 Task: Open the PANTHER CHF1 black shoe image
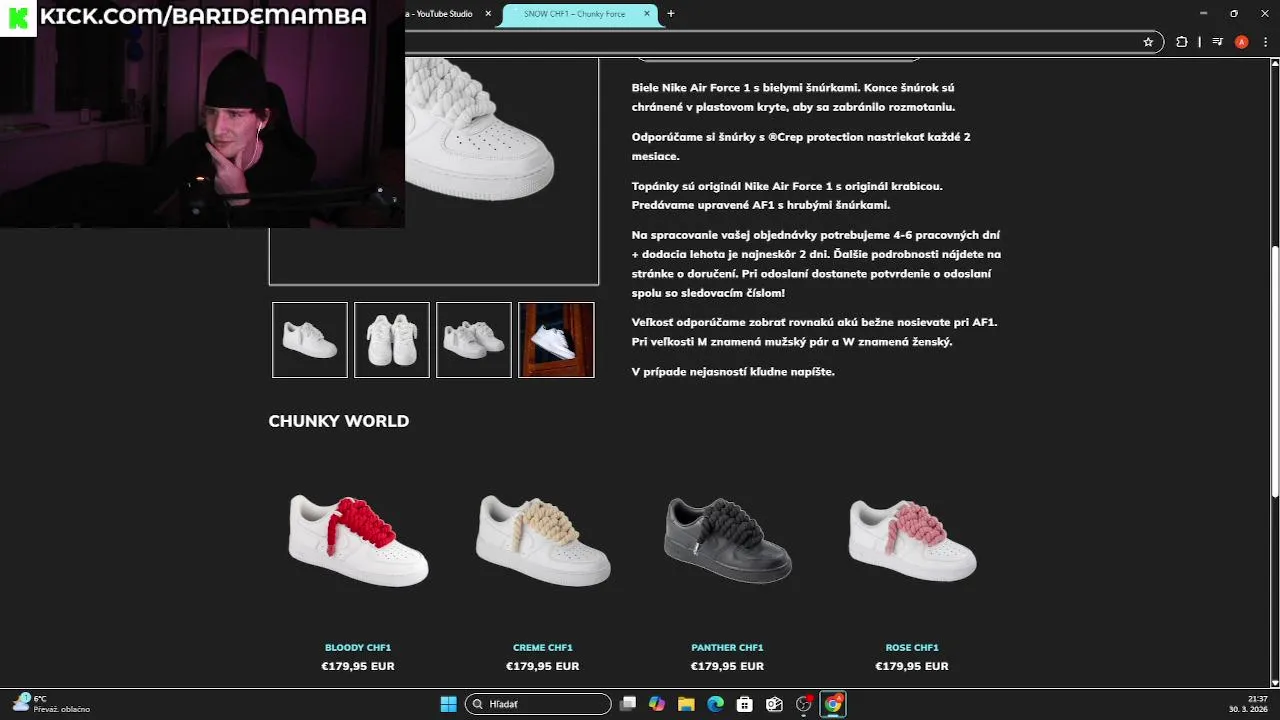point(727,540)
